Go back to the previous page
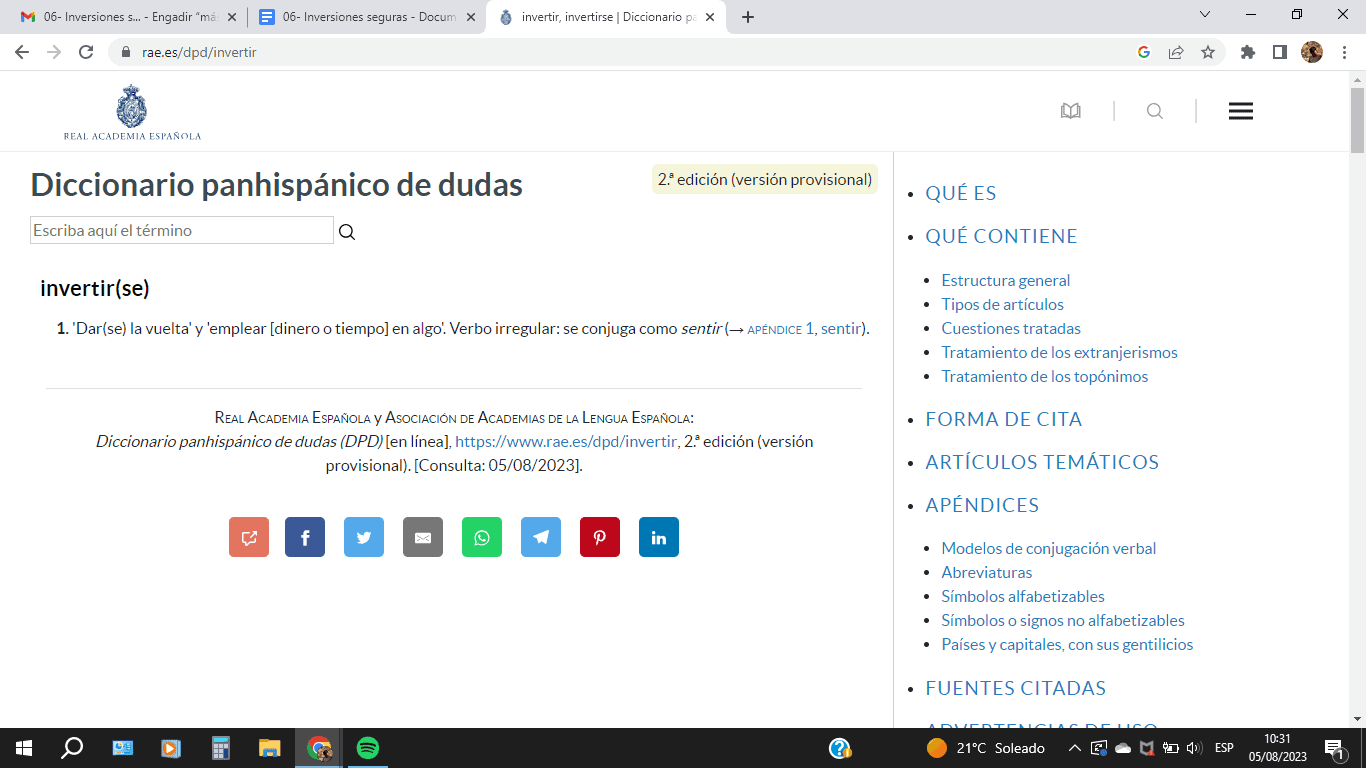1366x768 pixels. (22, 52)
